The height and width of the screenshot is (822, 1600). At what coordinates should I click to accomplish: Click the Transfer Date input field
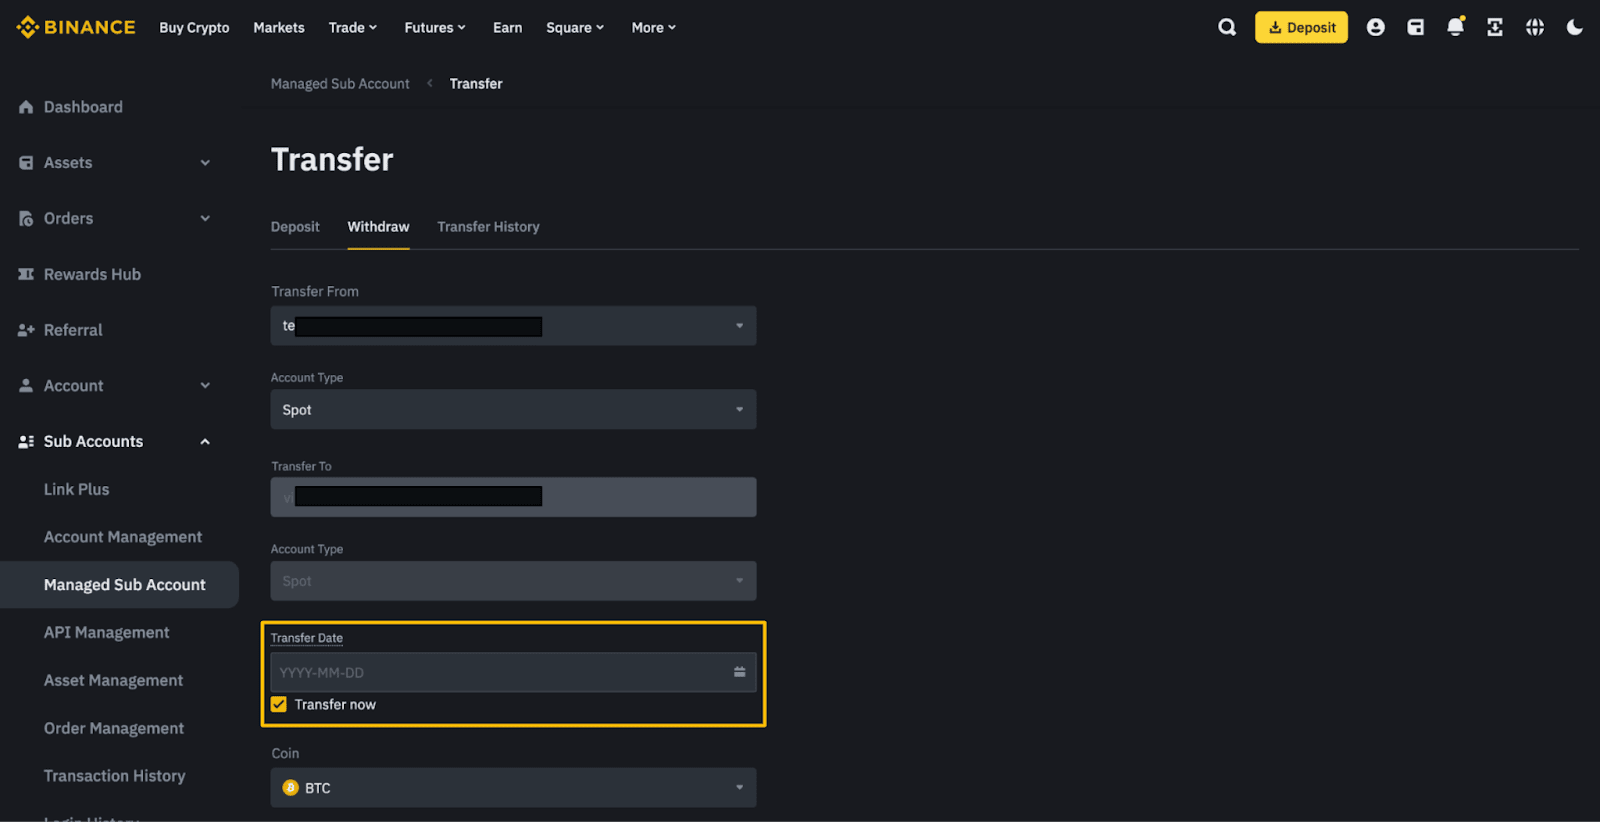click(x=500, y=673)
